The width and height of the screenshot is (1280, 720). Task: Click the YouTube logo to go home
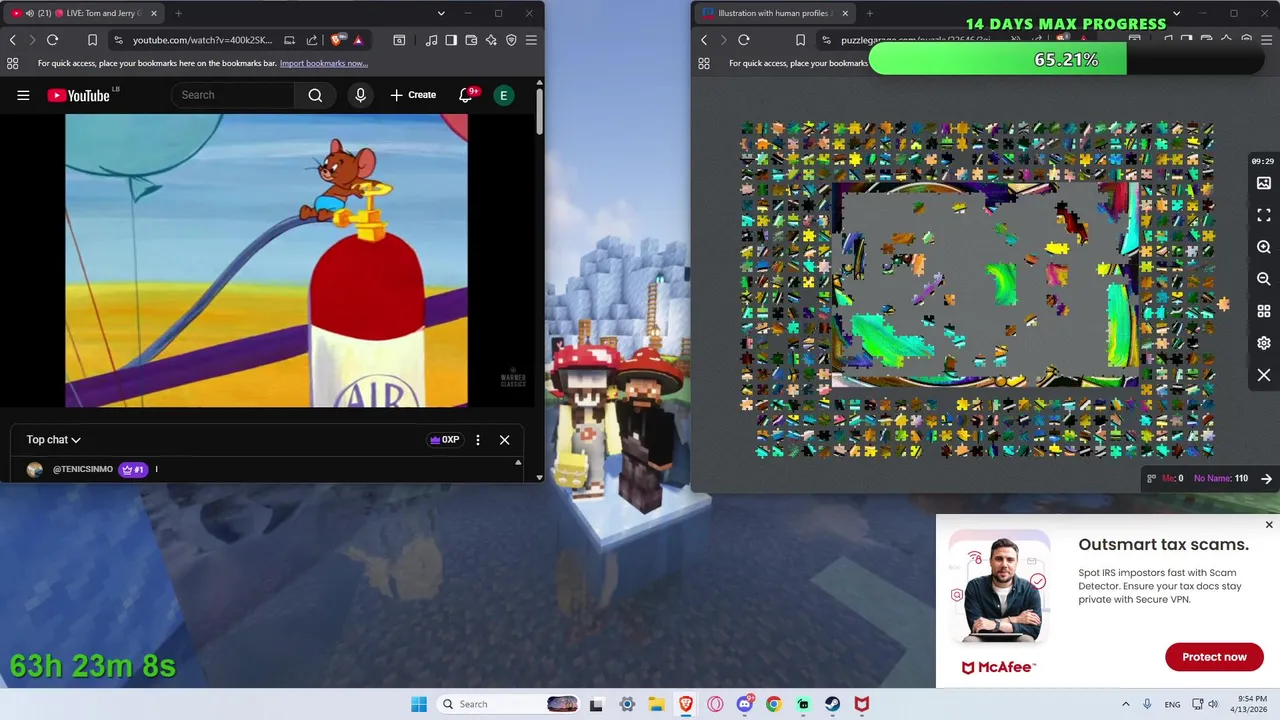click(x=78, y=95)
